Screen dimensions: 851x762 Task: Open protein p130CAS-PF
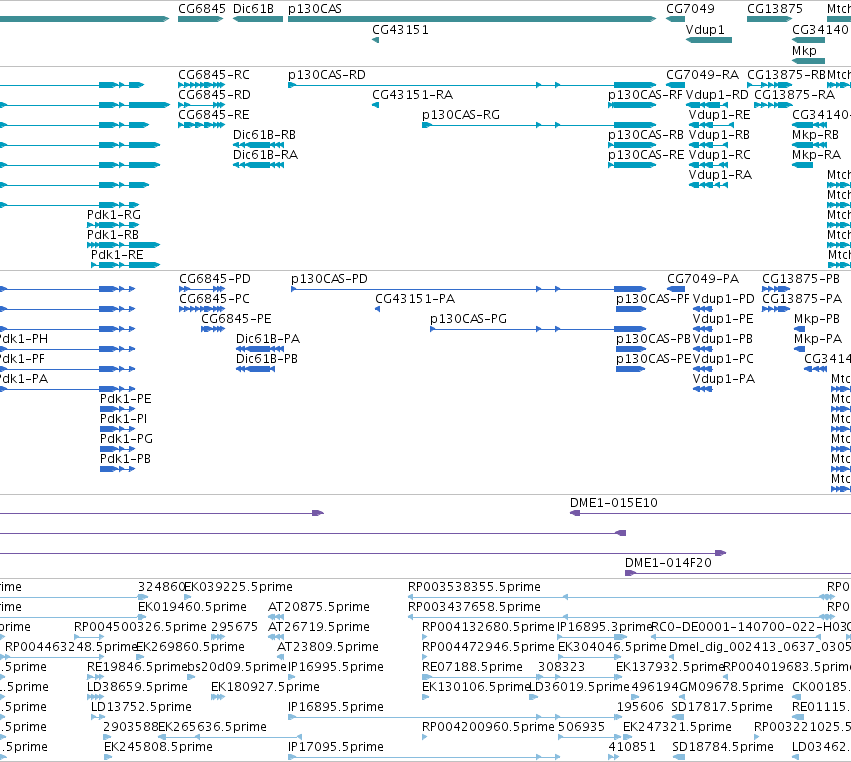(631, 309)
